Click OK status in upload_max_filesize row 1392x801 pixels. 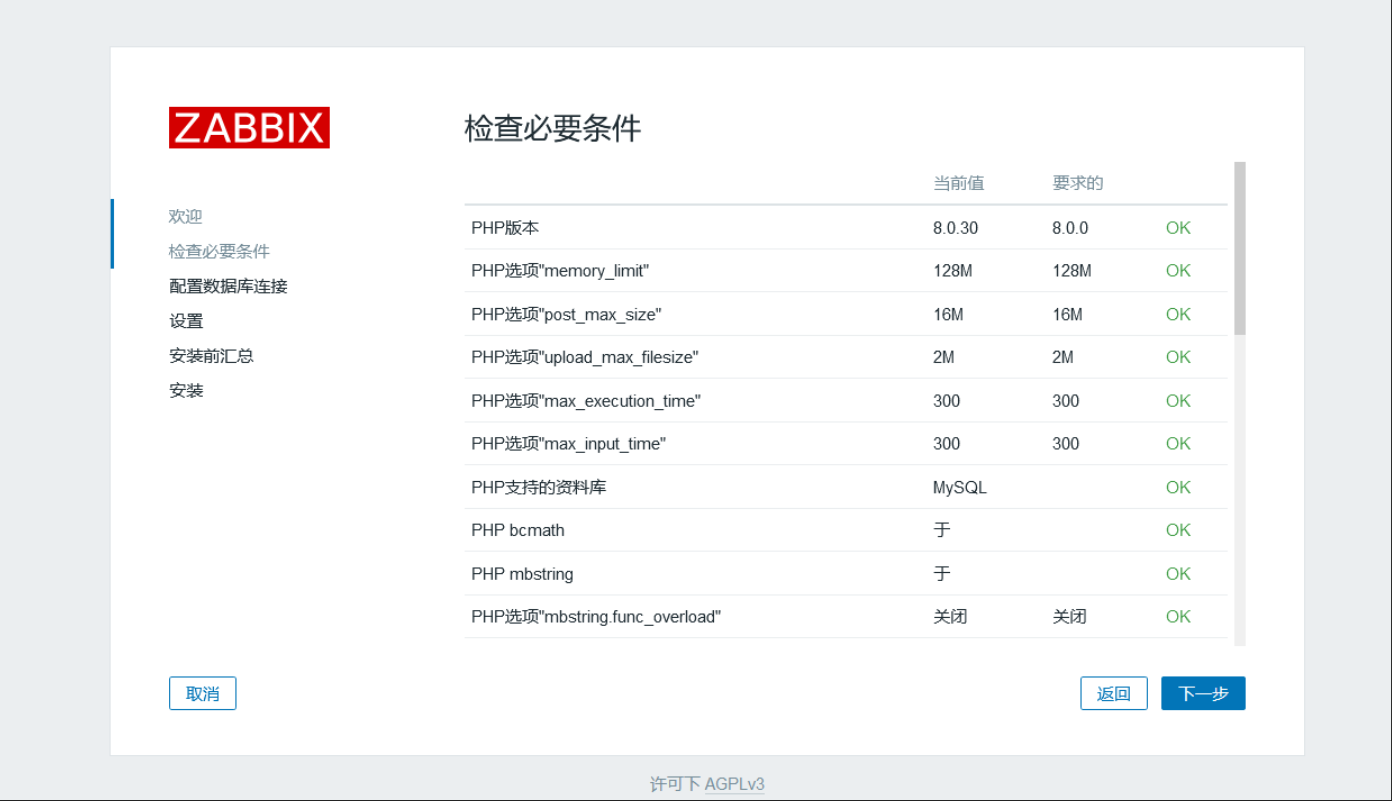coord(1178,357)
